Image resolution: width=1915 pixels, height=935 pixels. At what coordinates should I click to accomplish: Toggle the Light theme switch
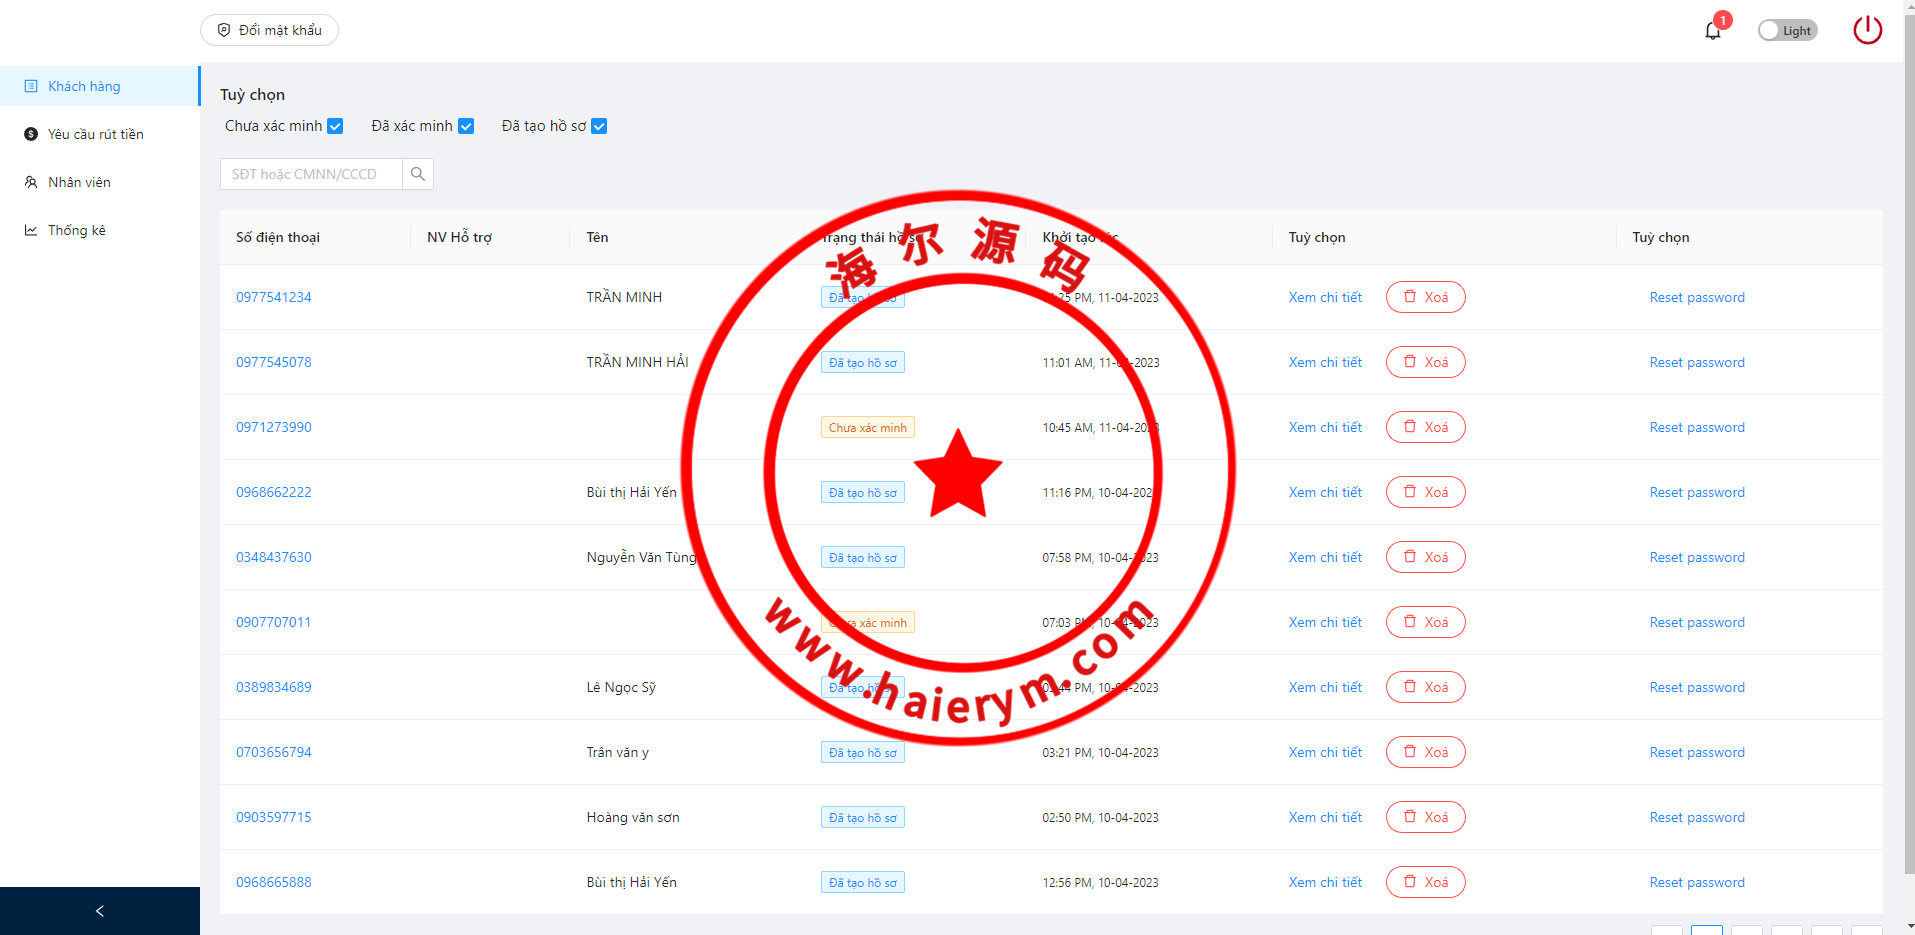[1787, 31]
